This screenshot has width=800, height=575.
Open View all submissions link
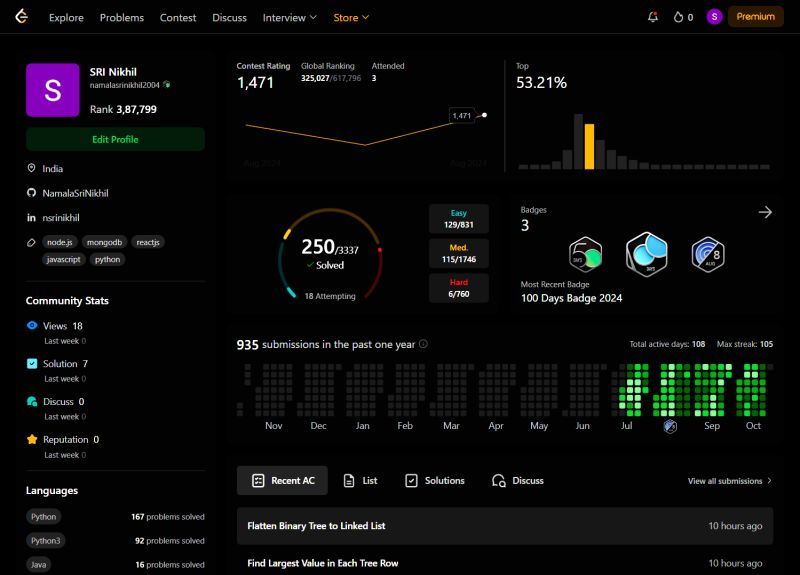coord(730,481)
